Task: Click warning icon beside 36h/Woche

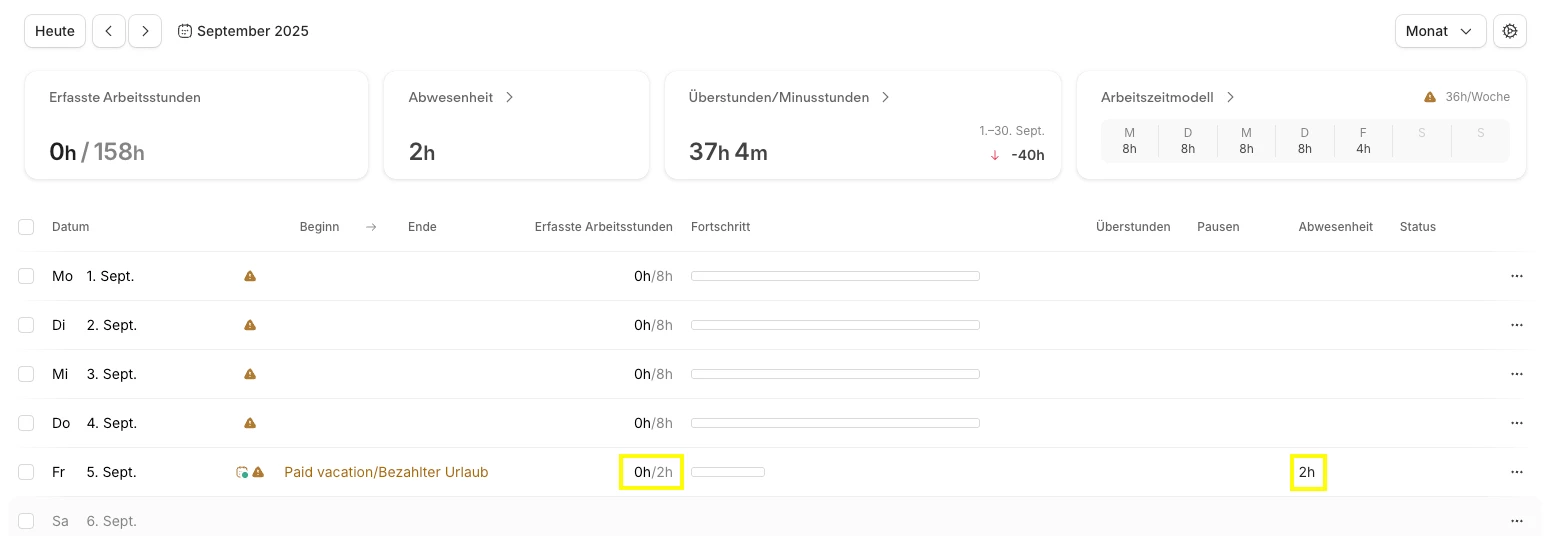Action: point(1430,97)
